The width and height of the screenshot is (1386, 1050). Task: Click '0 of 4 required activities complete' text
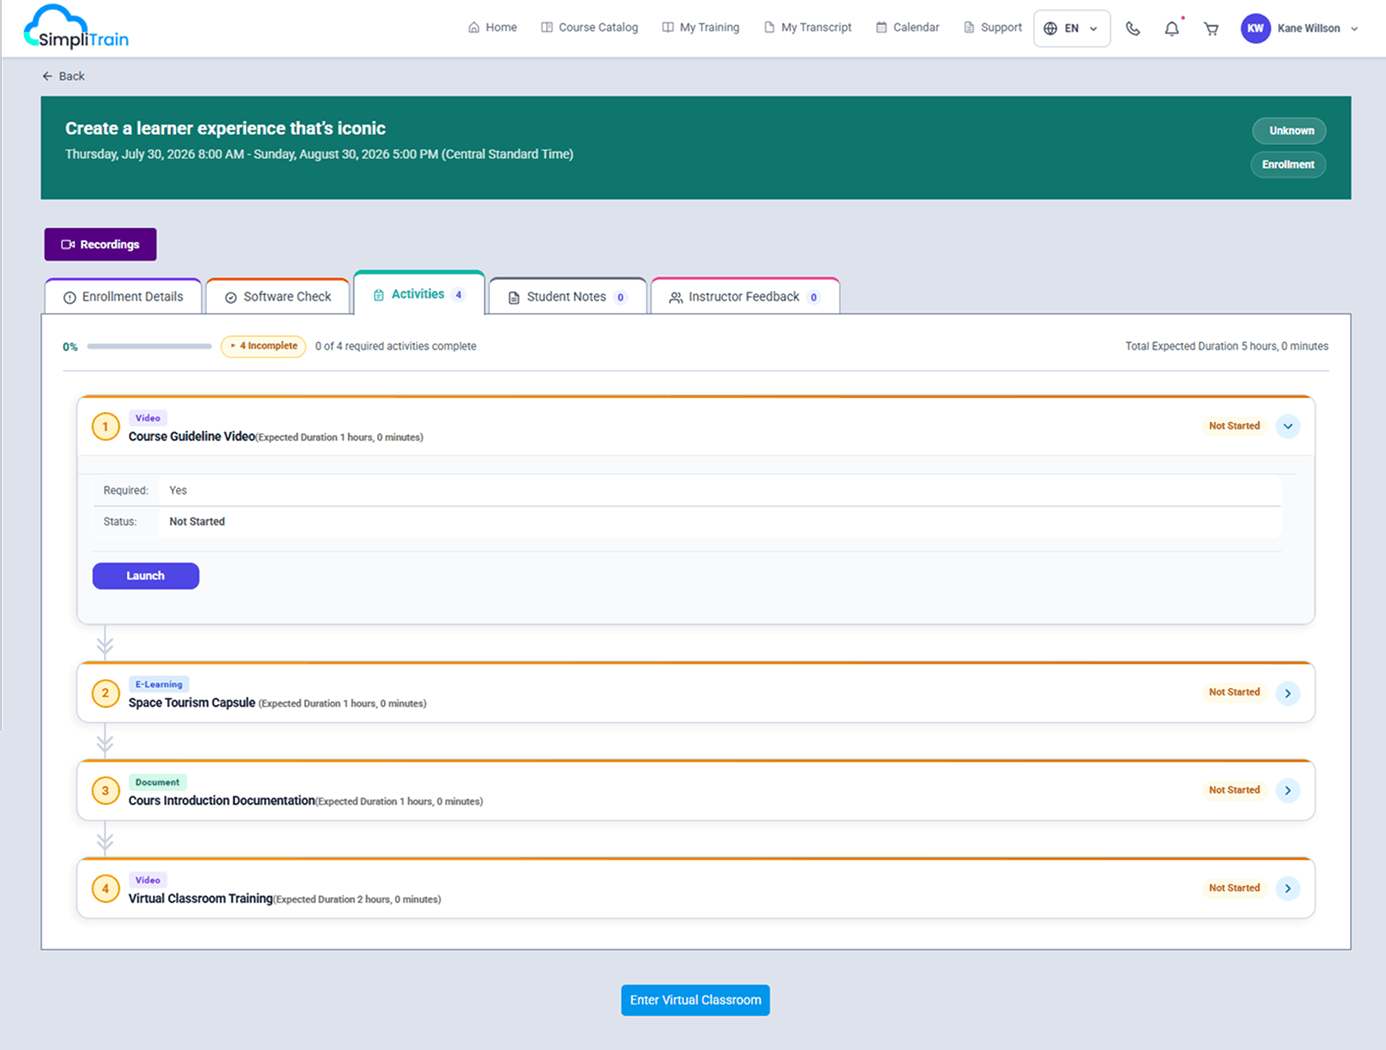(x=396, y=346)
